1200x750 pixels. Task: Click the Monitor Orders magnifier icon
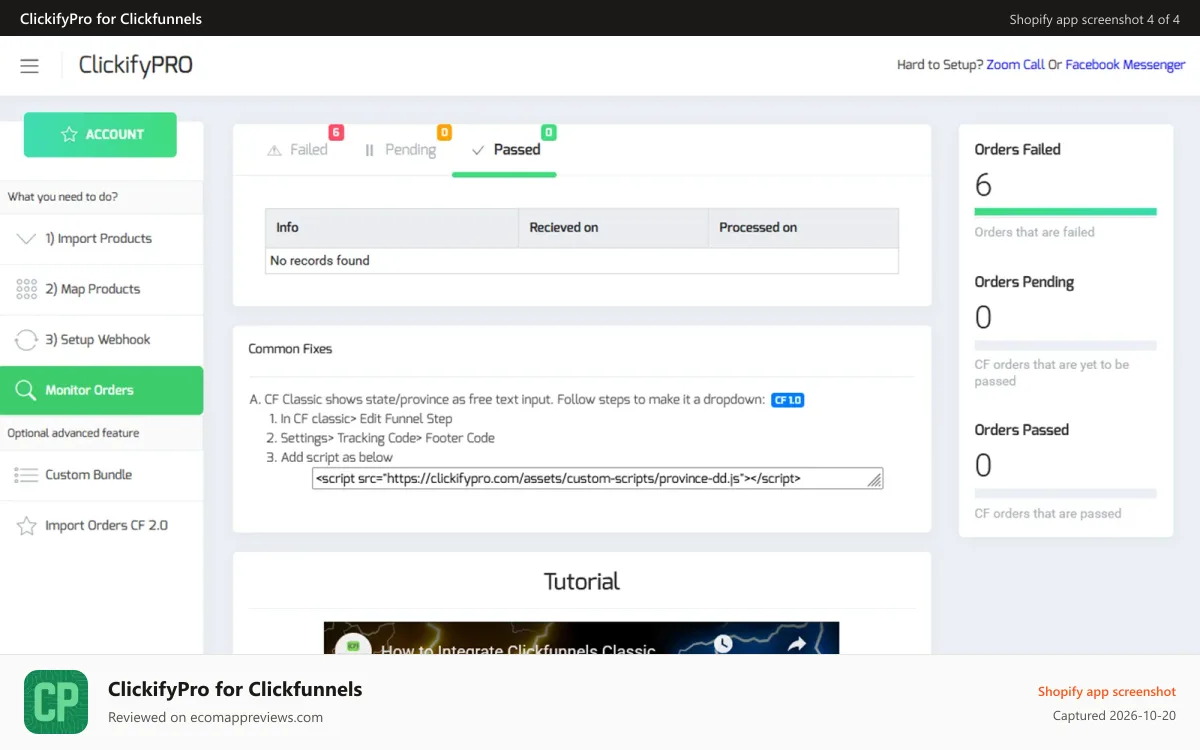[x=26, y=390]
